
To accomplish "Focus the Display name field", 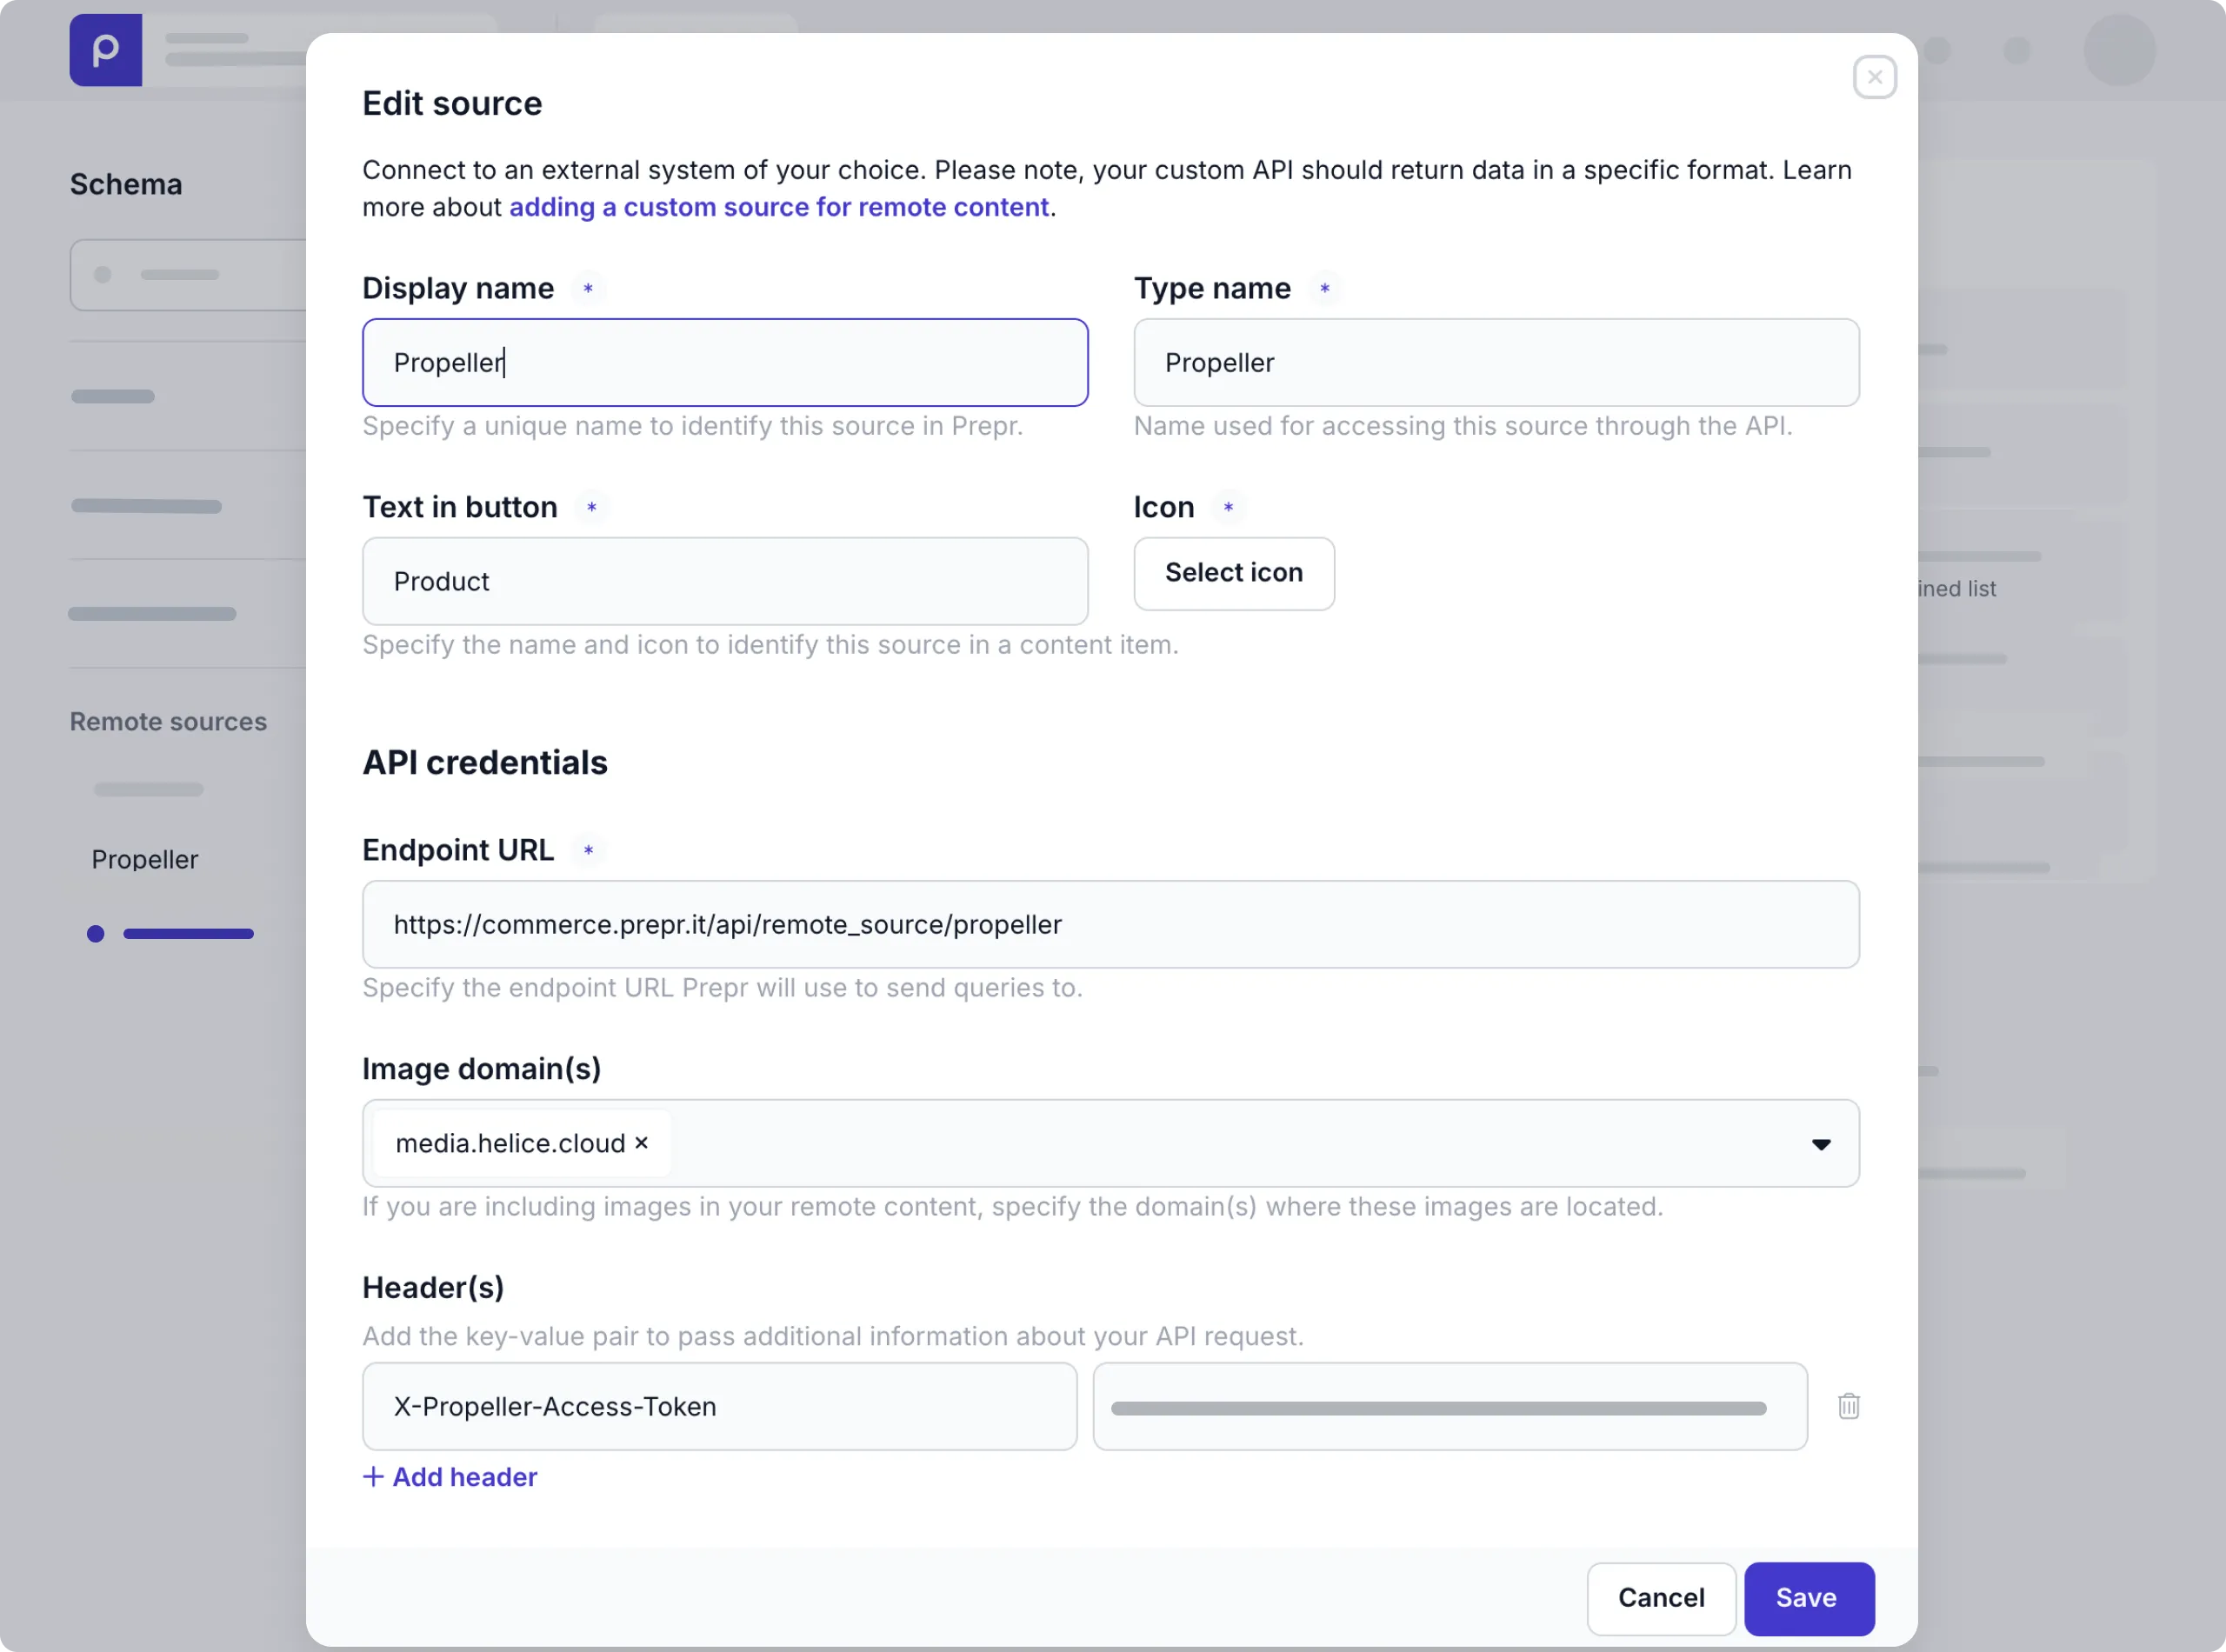I will (724, 363).
